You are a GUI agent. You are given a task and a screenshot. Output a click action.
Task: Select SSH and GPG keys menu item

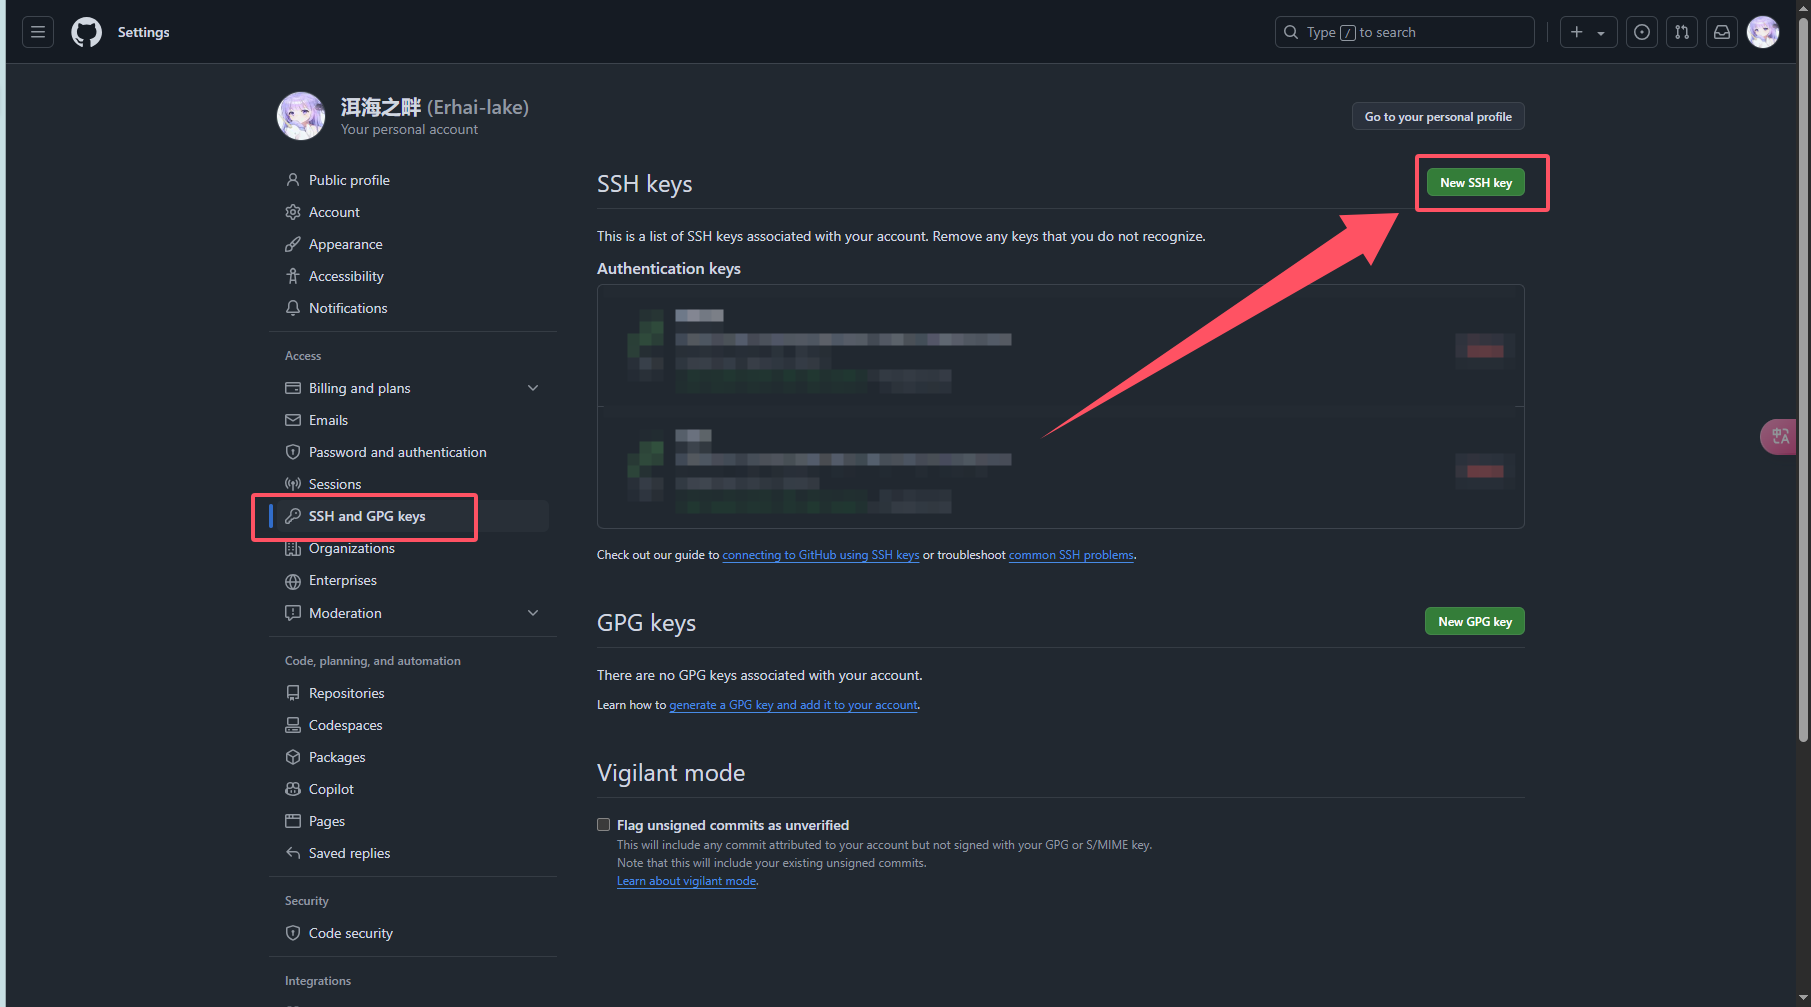click(x=366, y=516)
